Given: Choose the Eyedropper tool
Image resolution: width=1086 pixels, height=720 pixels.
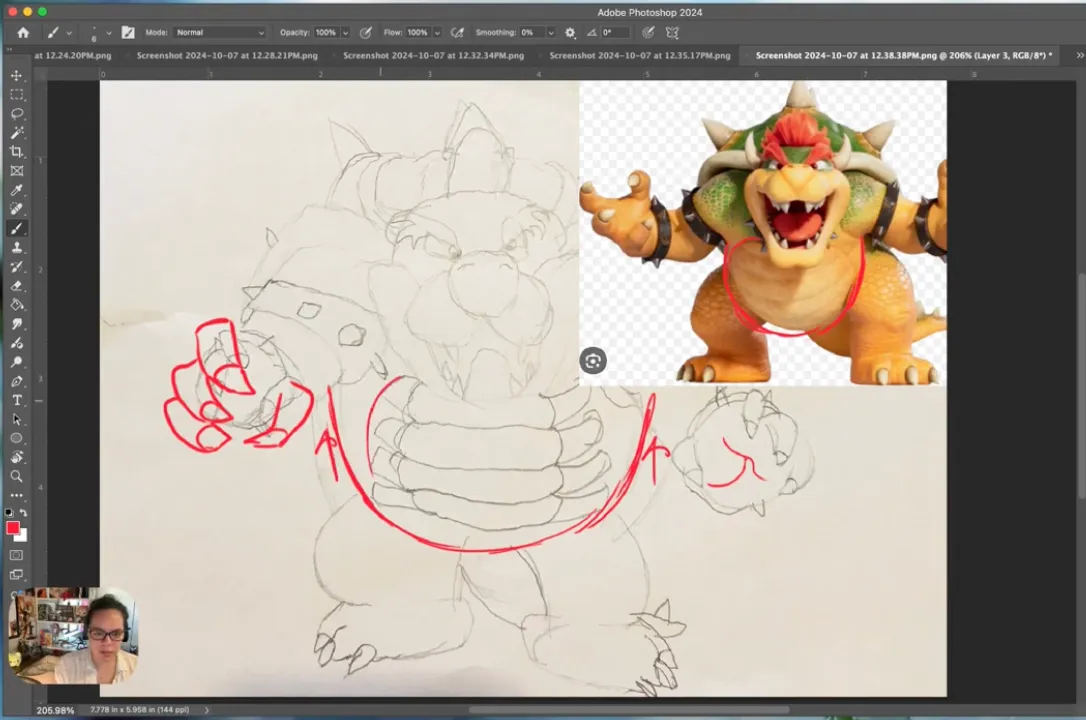Looking at the screenshot, I should coord(17,190).
